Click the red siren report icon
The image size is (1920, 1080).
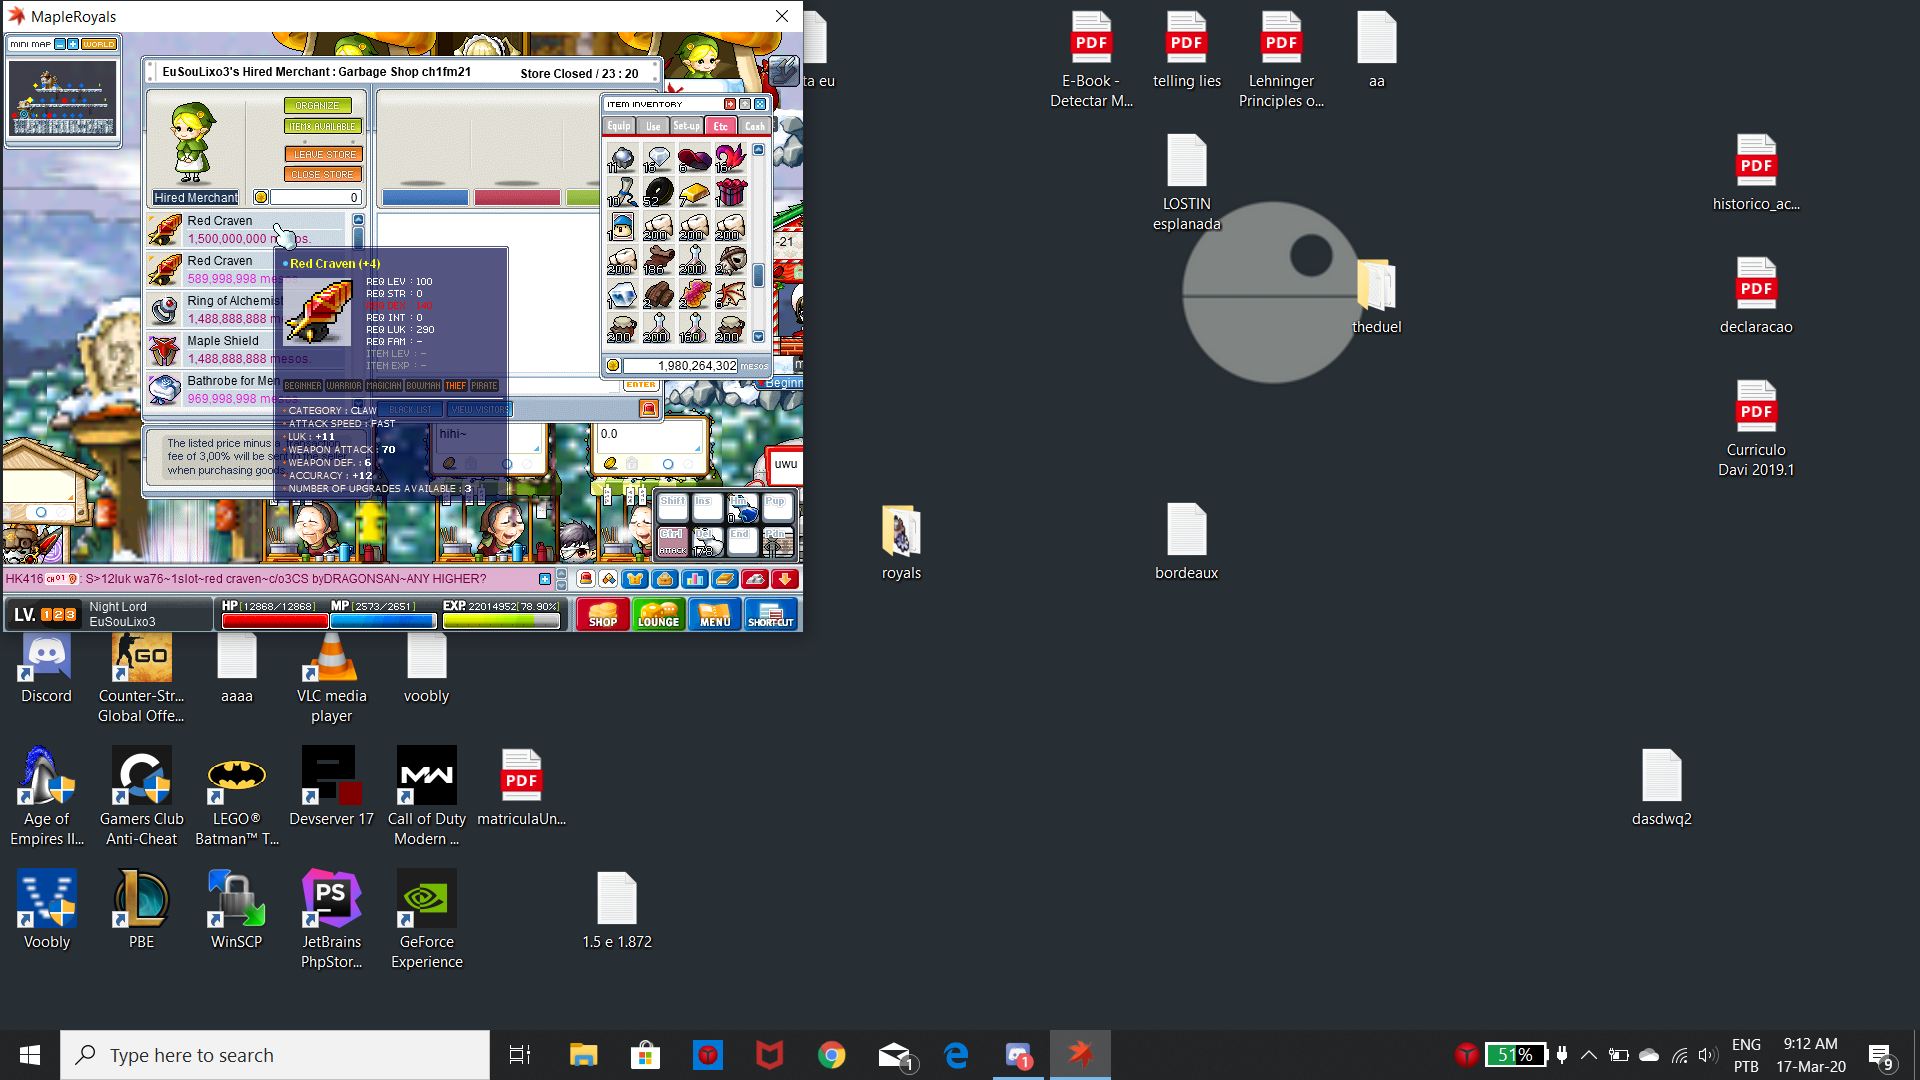586,579
